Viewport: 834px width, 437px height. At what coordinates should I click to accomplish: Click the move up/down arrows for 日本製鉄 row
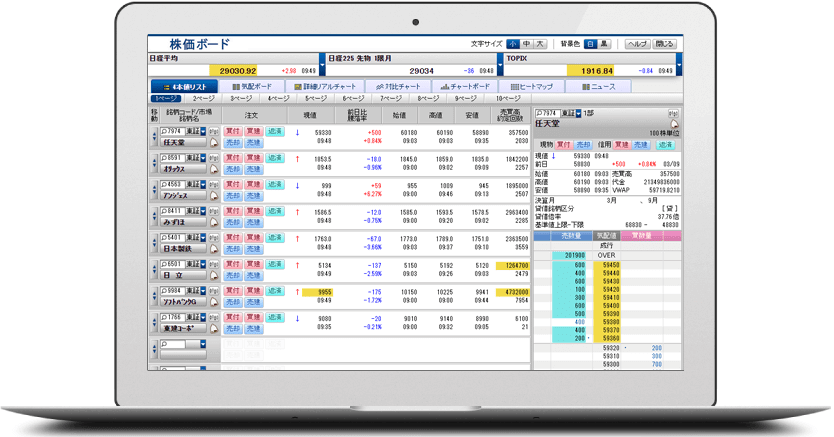155,243
